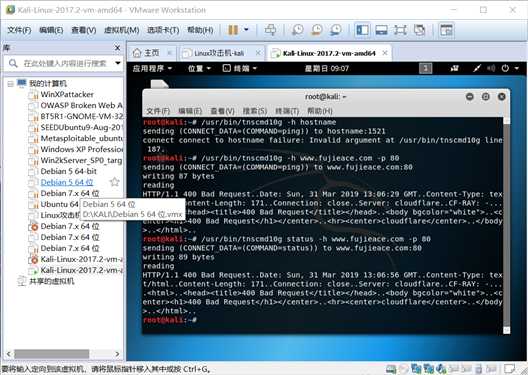Select WinXPattacker in the library

point(67,94)
